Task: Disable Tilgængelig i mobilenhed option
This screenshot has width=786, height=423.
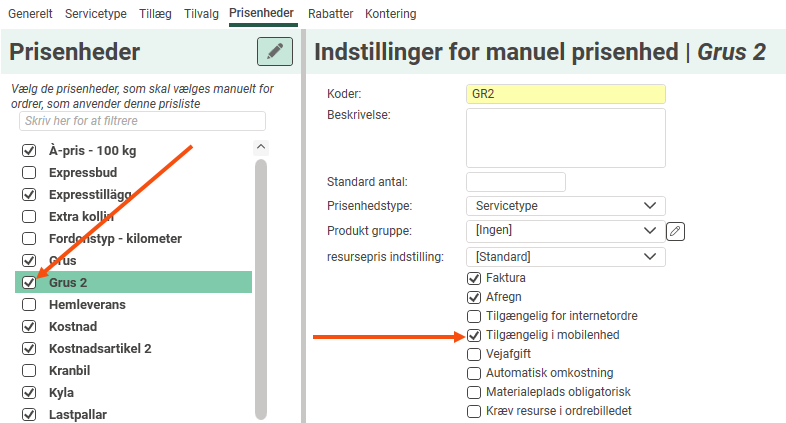Action: coord(474,335)
